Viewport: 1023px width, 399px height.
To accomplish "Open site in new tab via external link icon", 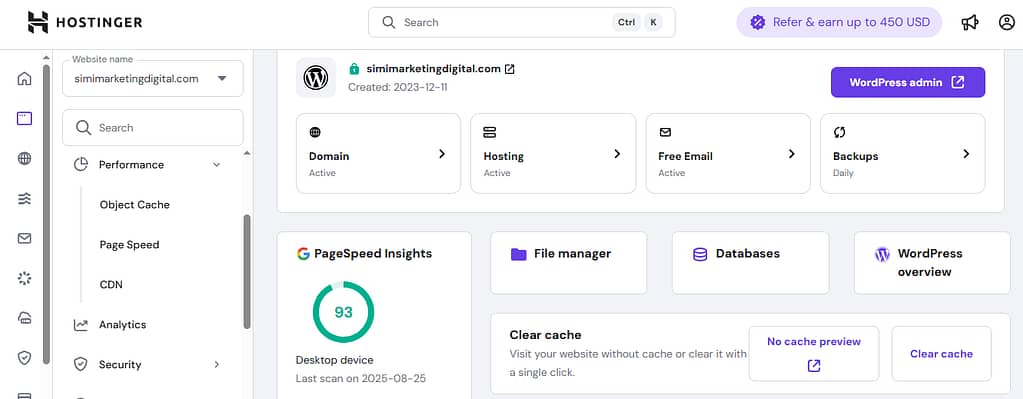I will click(510, 68).
